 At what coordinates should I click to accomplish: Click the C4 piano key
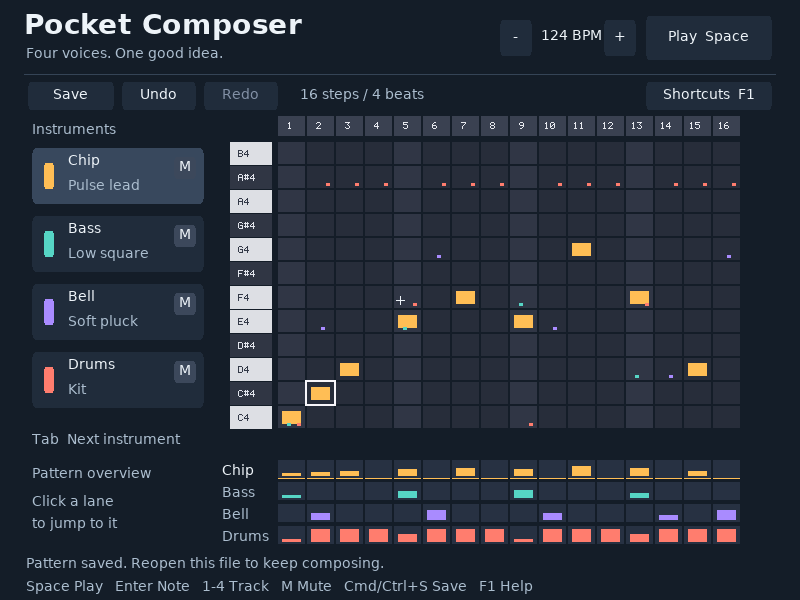click(251, 417)
